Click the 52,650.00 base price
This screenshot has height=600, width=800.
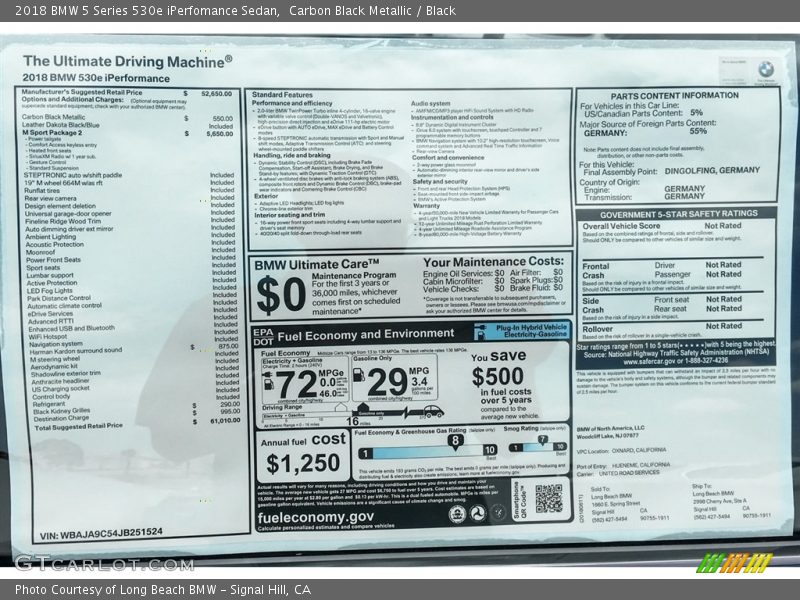pos(217,94)
